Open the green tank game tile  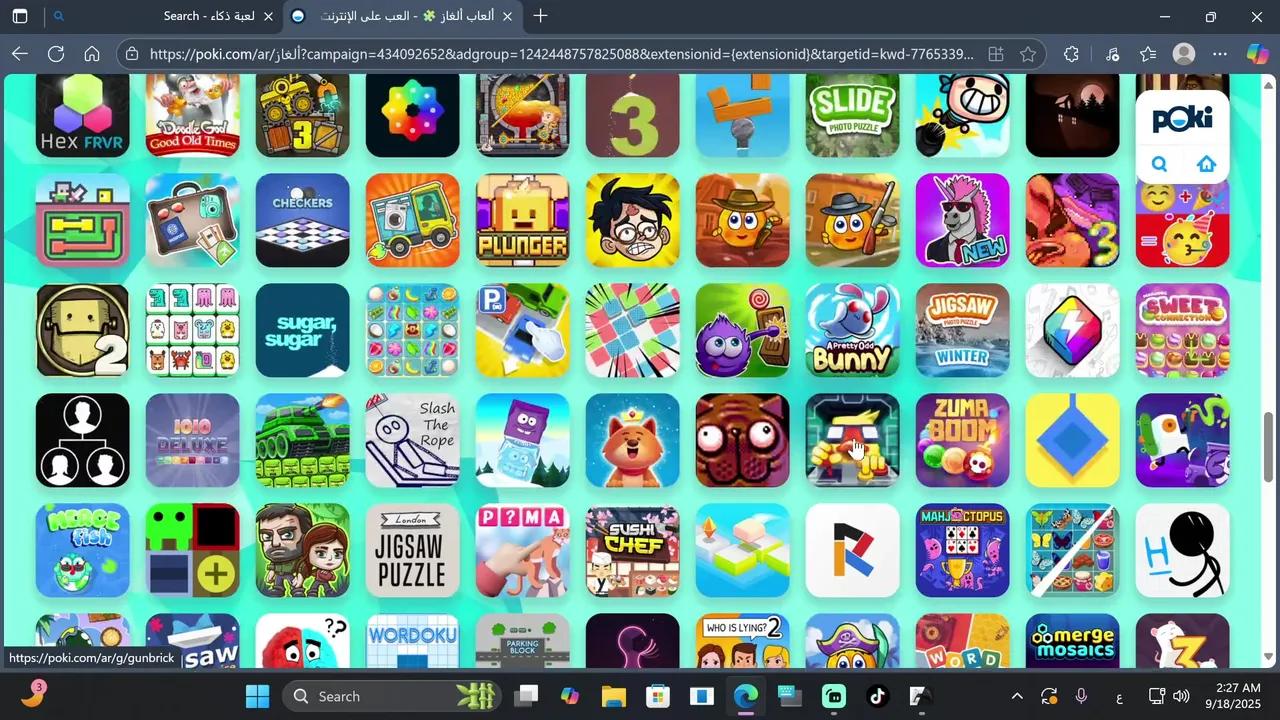coord(302,440)
